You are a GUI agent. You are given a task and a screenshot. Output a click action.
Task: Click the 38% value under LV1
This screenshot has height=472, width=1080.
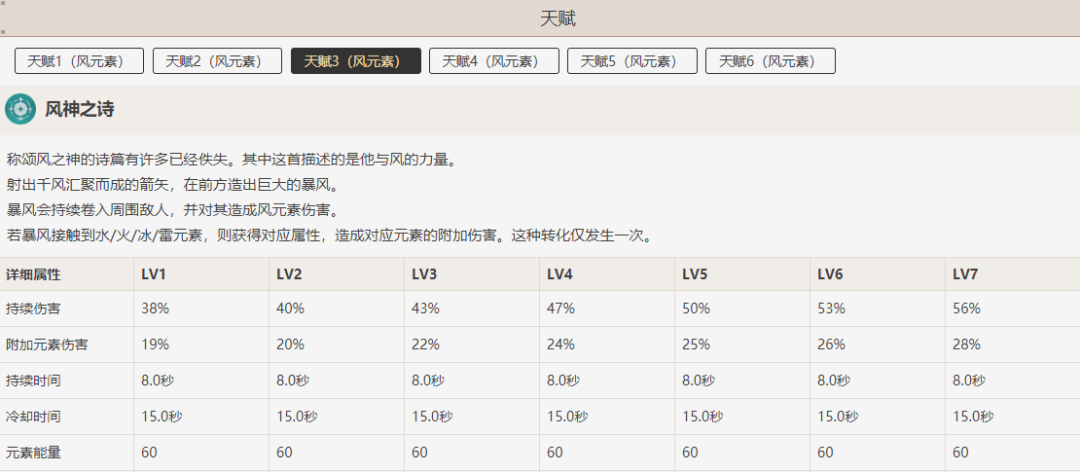click(x=155, y=309)
